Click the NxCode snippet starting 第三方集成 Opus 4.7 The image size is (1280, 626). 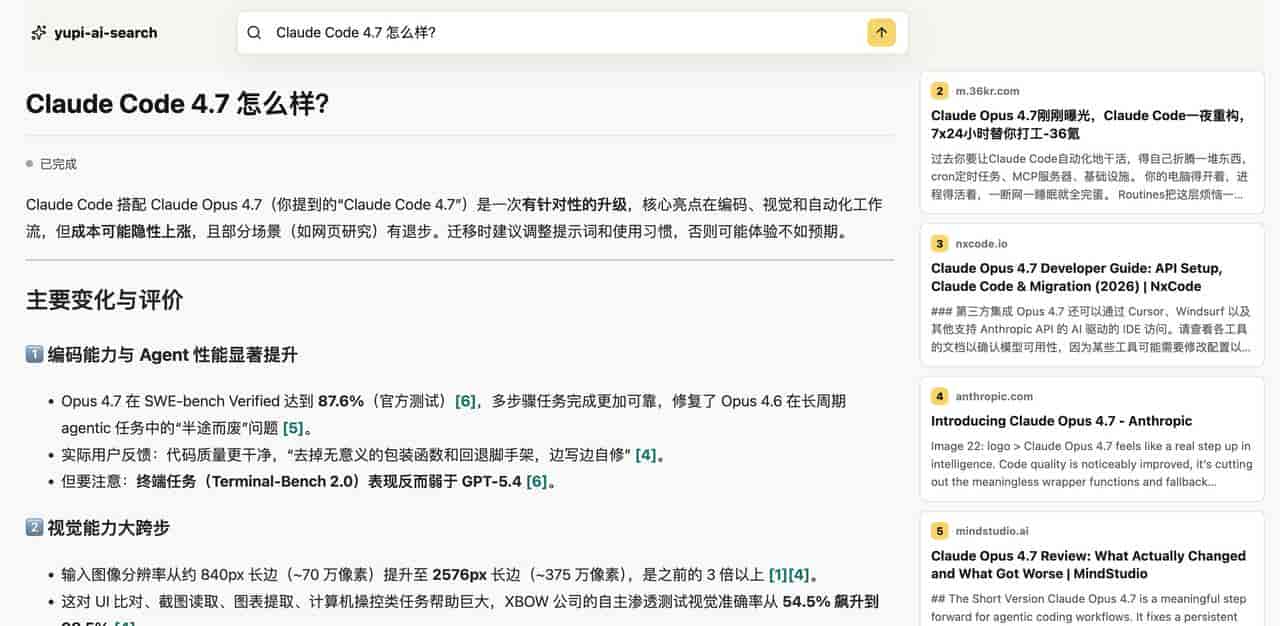click(1091, 329)
